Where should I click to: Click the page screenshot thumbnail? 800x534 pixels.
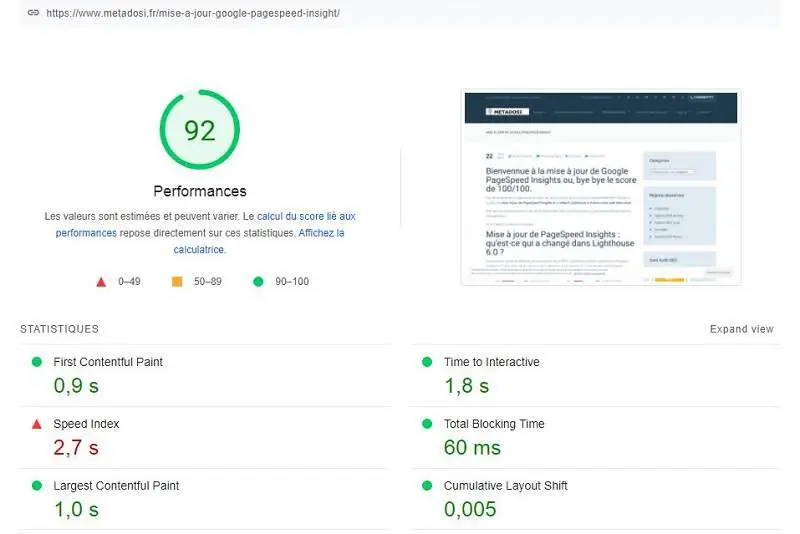(x=600, y=188)
